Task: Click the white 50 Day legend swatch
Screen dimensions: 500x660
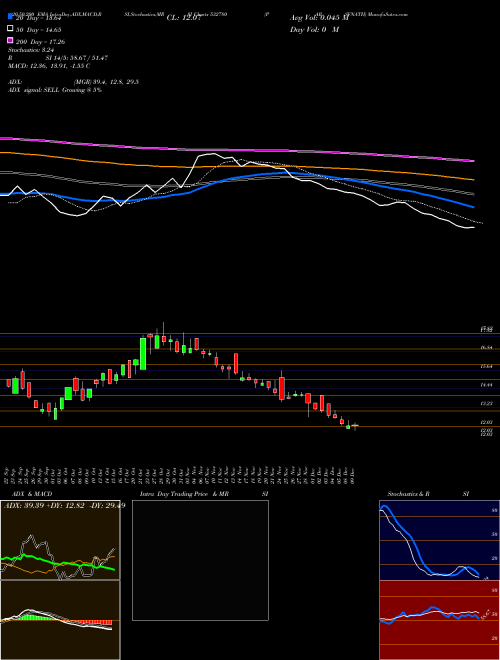Action: tap(10, 29)
